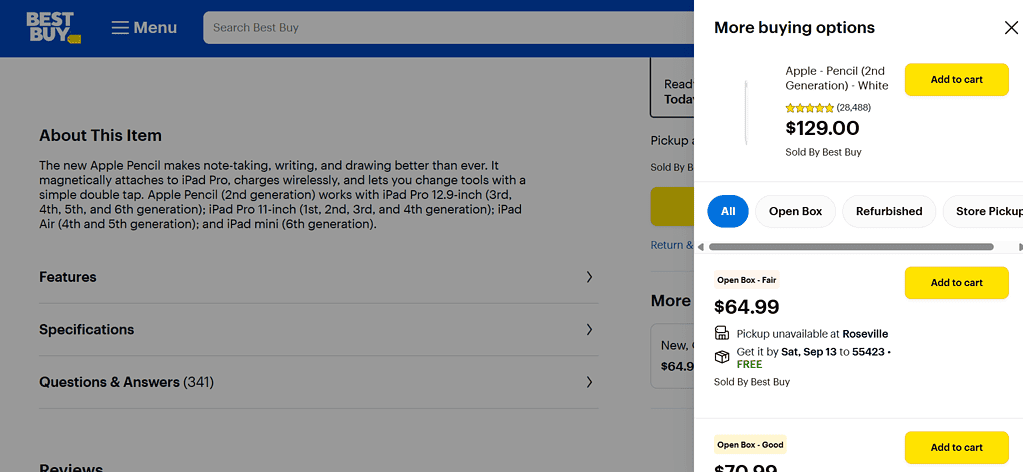Select the All filter tab
The image size is (1023, 472).
[x=728, y=212]
